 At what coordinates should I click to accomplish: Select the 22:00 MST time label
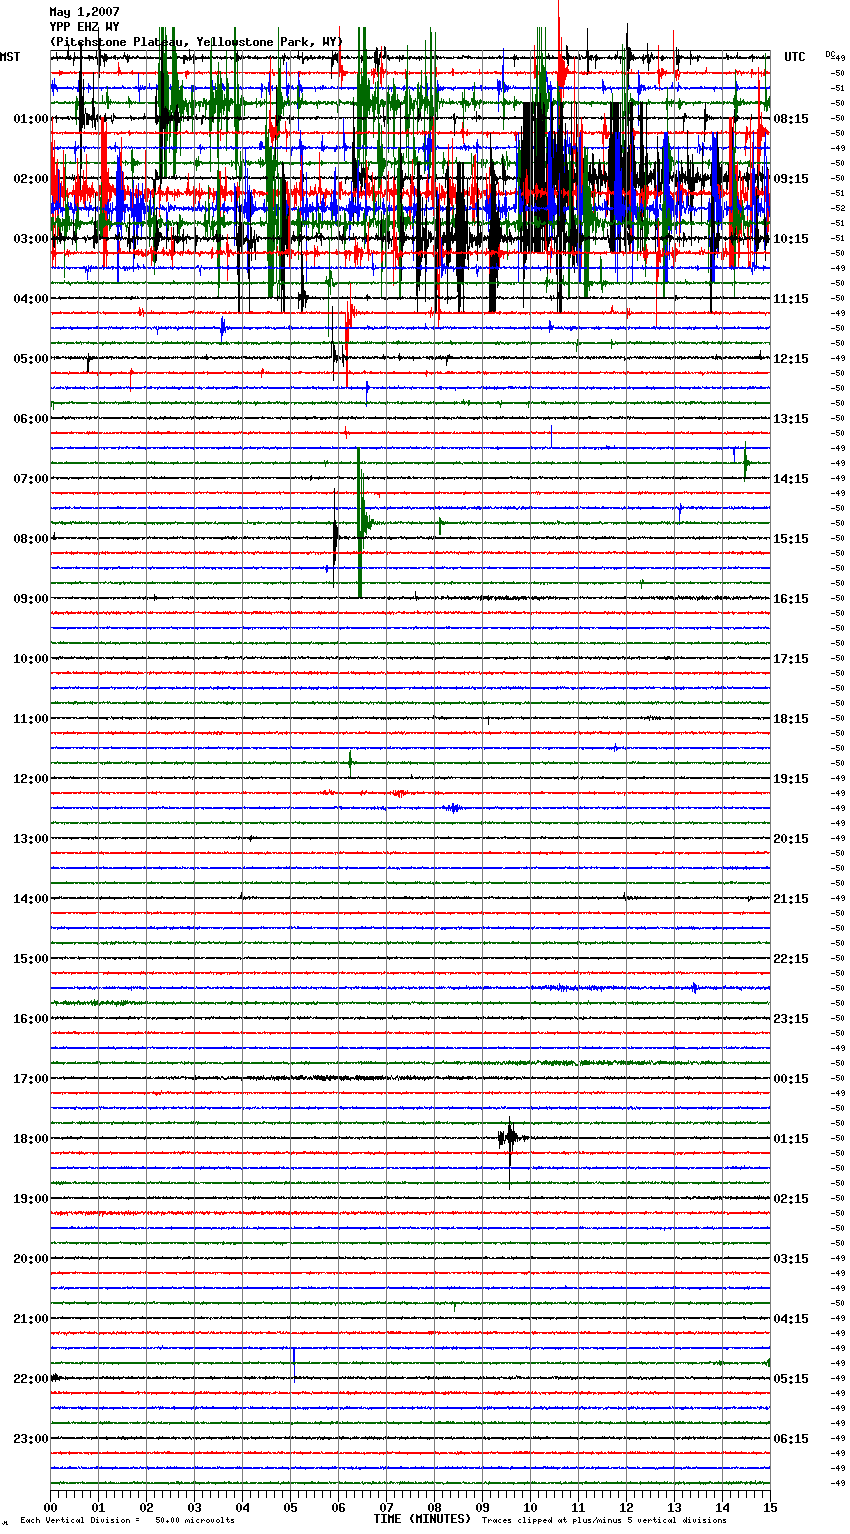coord(31,1379)
